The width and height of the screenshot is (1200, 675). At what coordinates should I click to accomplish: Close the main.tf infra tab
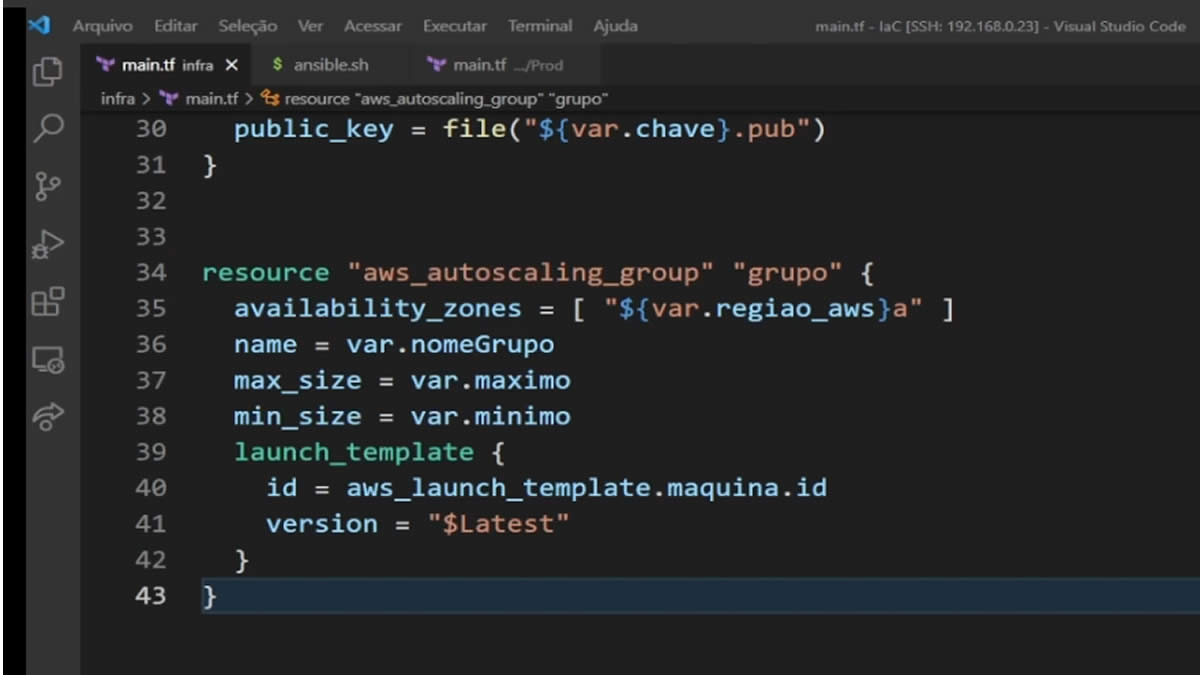coord(232,65)
